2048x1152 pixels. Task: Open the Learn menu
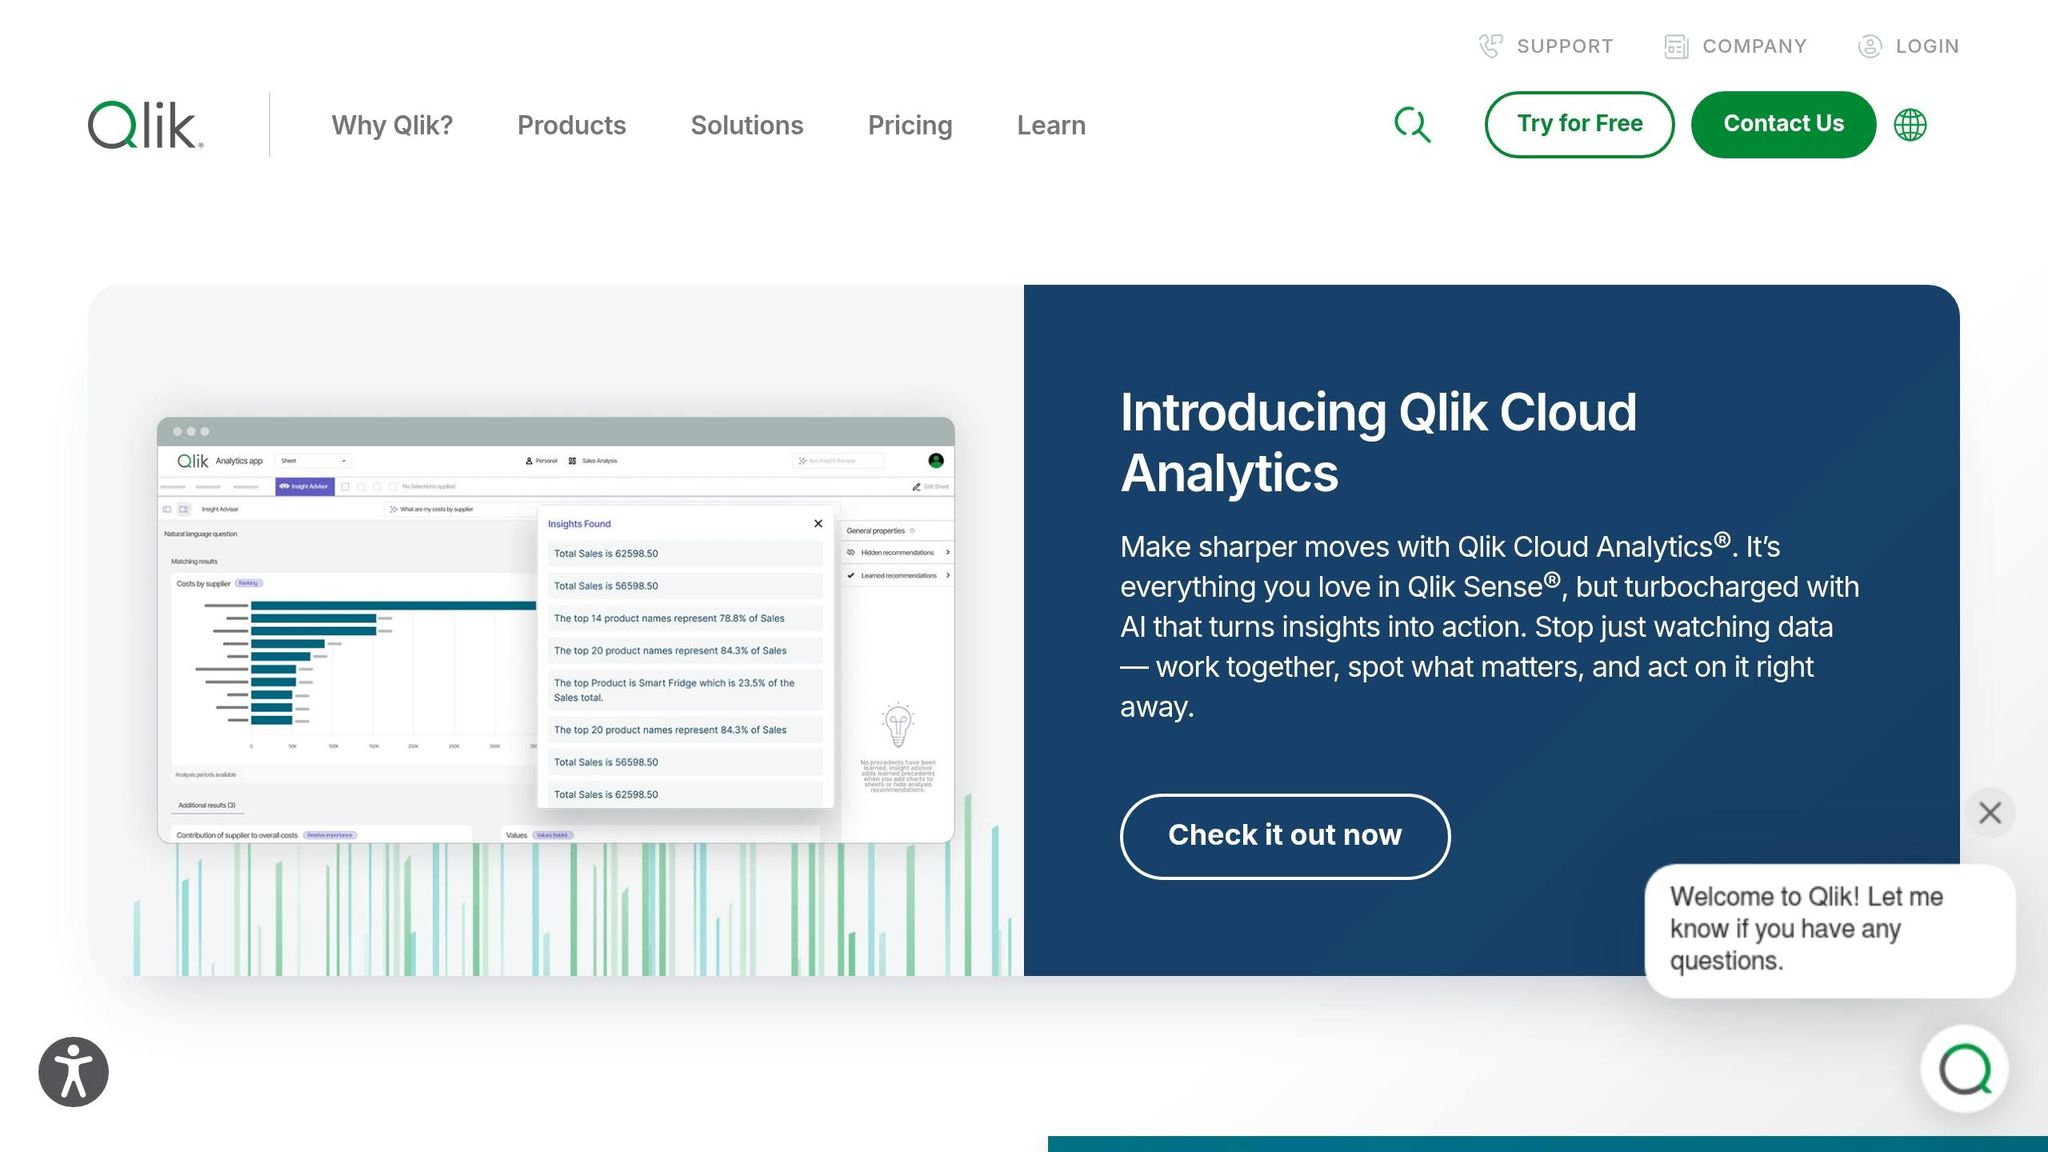coord(1051,125)
